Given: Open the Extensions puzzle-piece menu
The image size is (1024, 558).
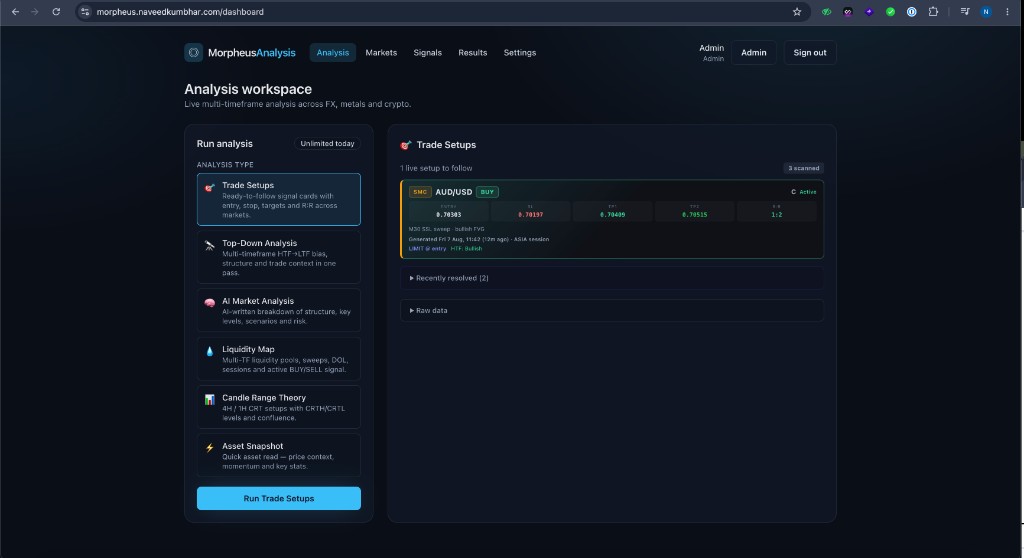Looking at the screenshot, I should pos(933,12).
